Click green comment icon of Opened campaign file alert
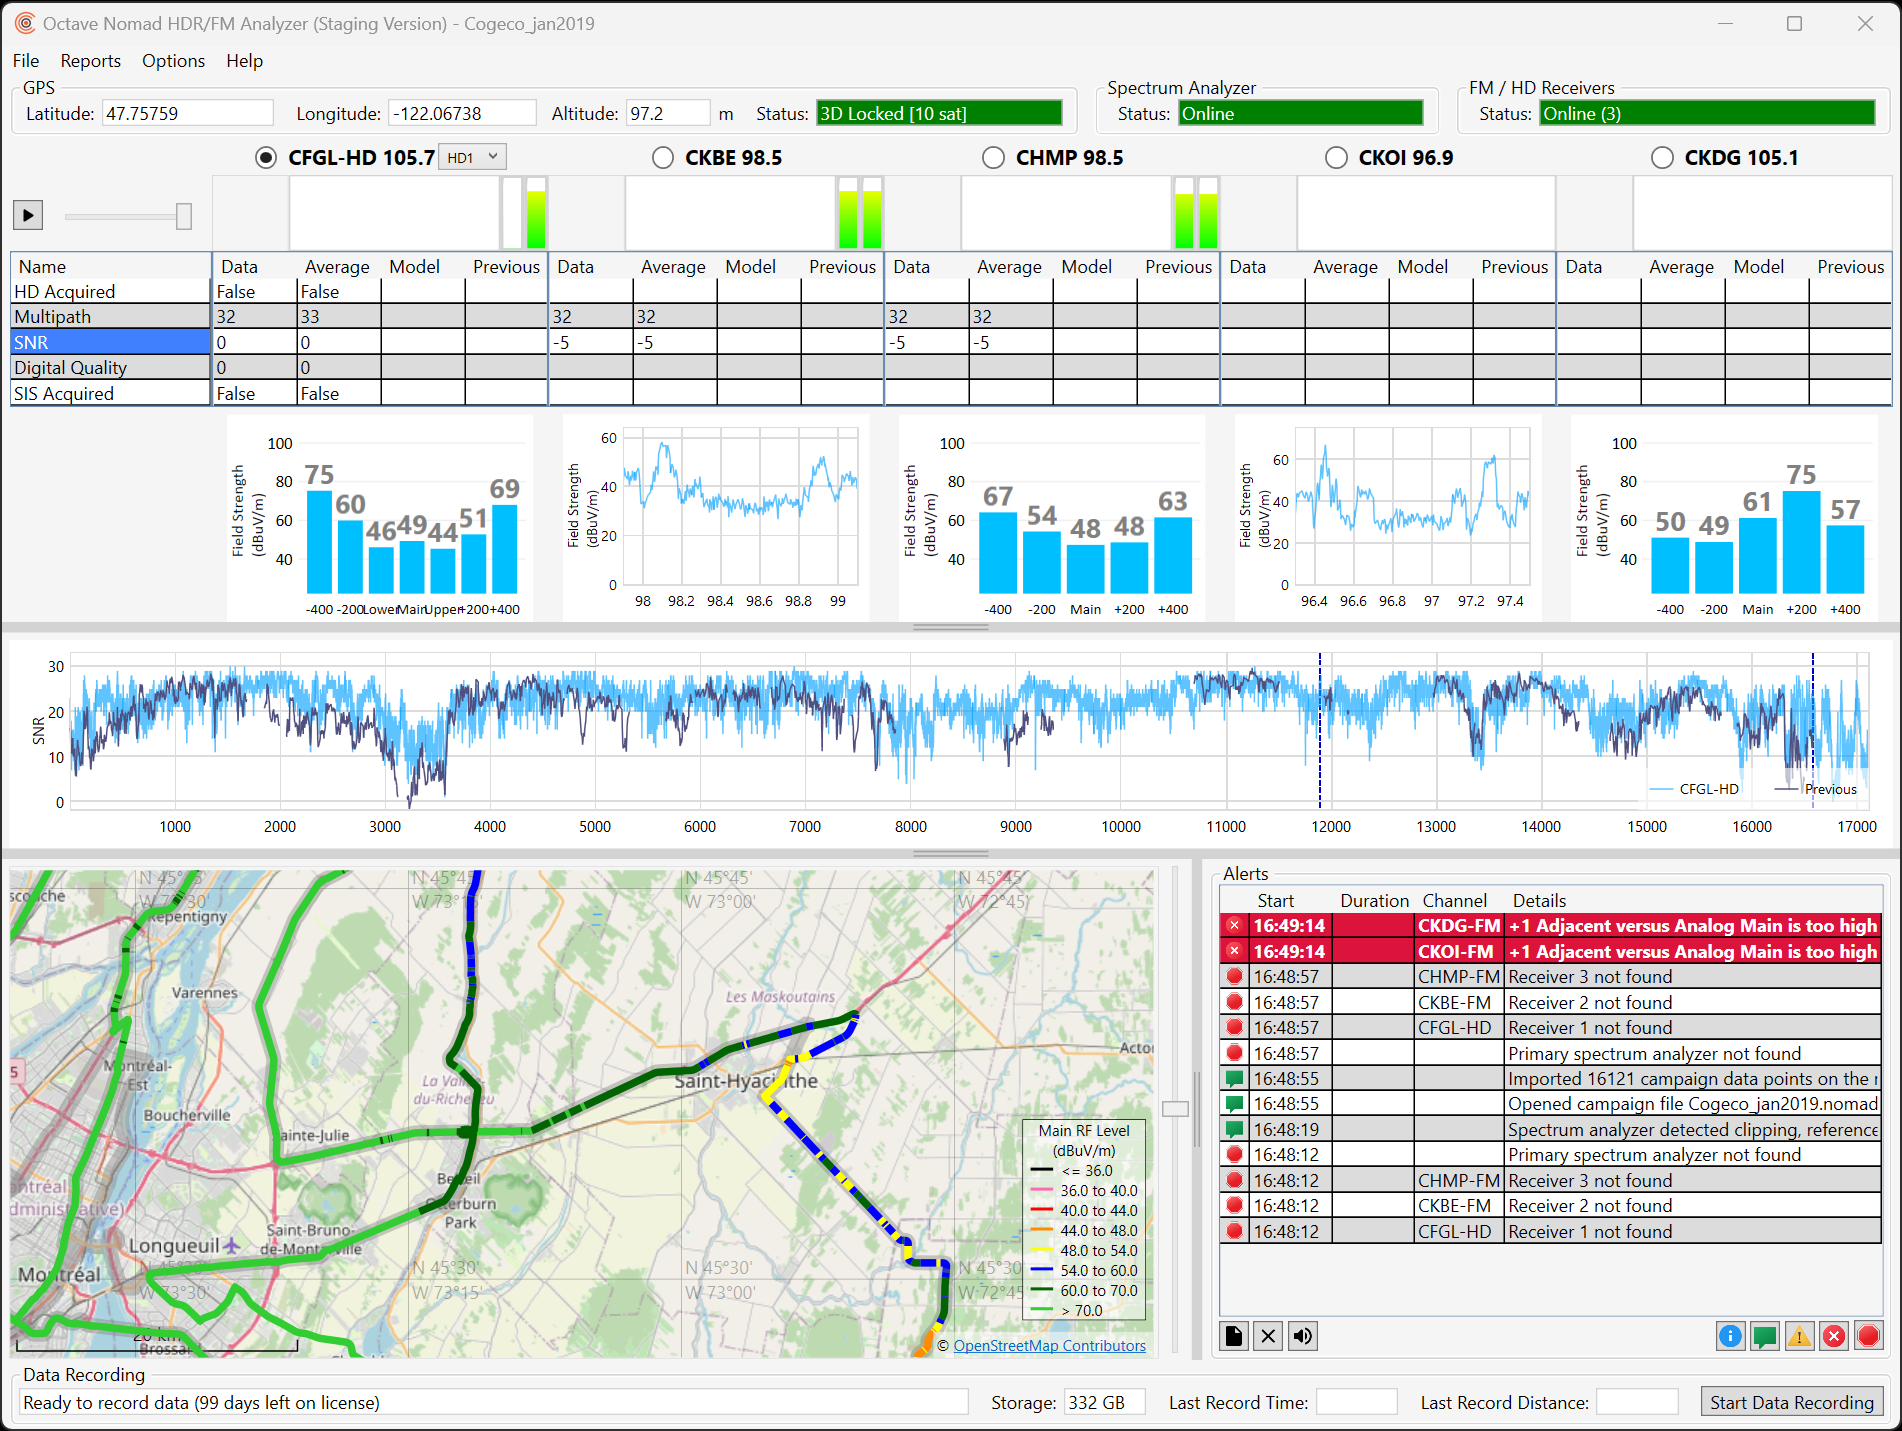This screenshot has width=1902, height=1431. [1234, 1104]
